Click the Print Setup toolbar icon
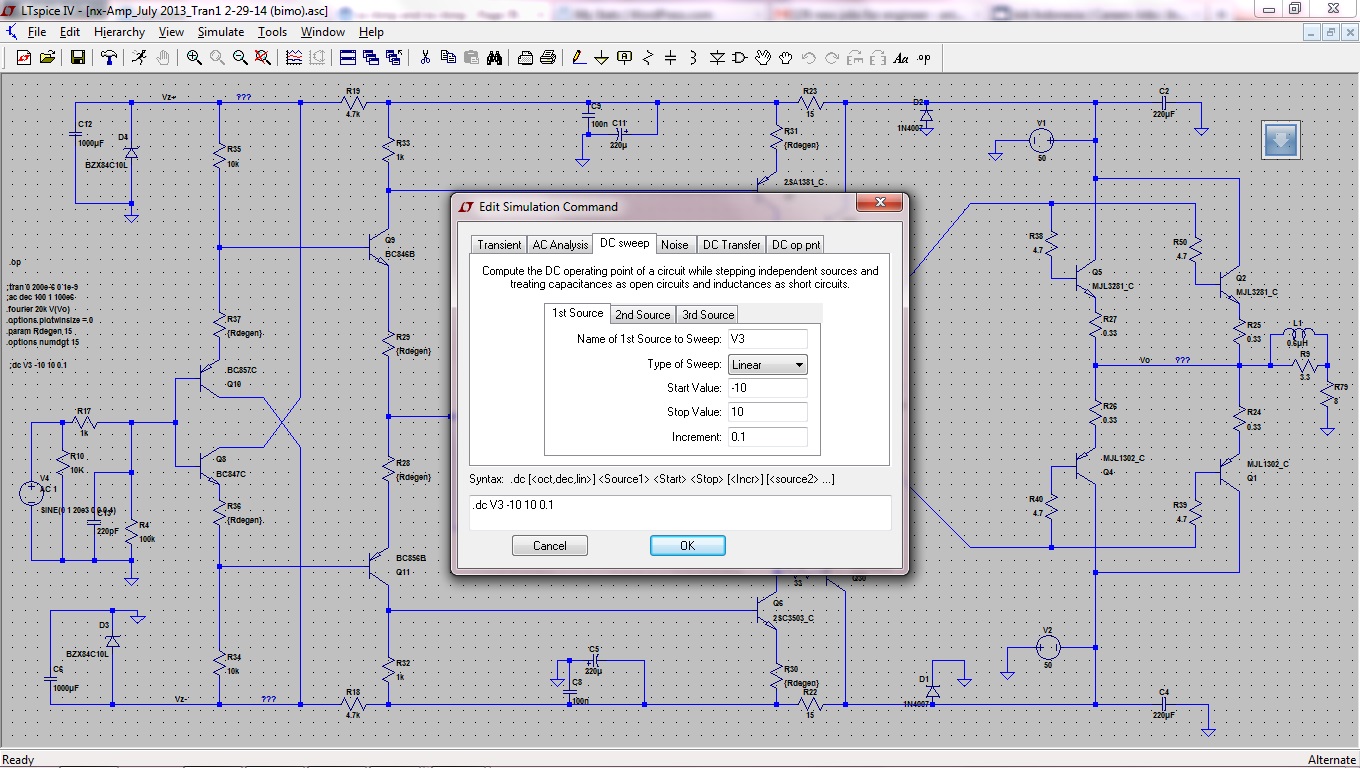1360x768 pixels. [525, 58]
